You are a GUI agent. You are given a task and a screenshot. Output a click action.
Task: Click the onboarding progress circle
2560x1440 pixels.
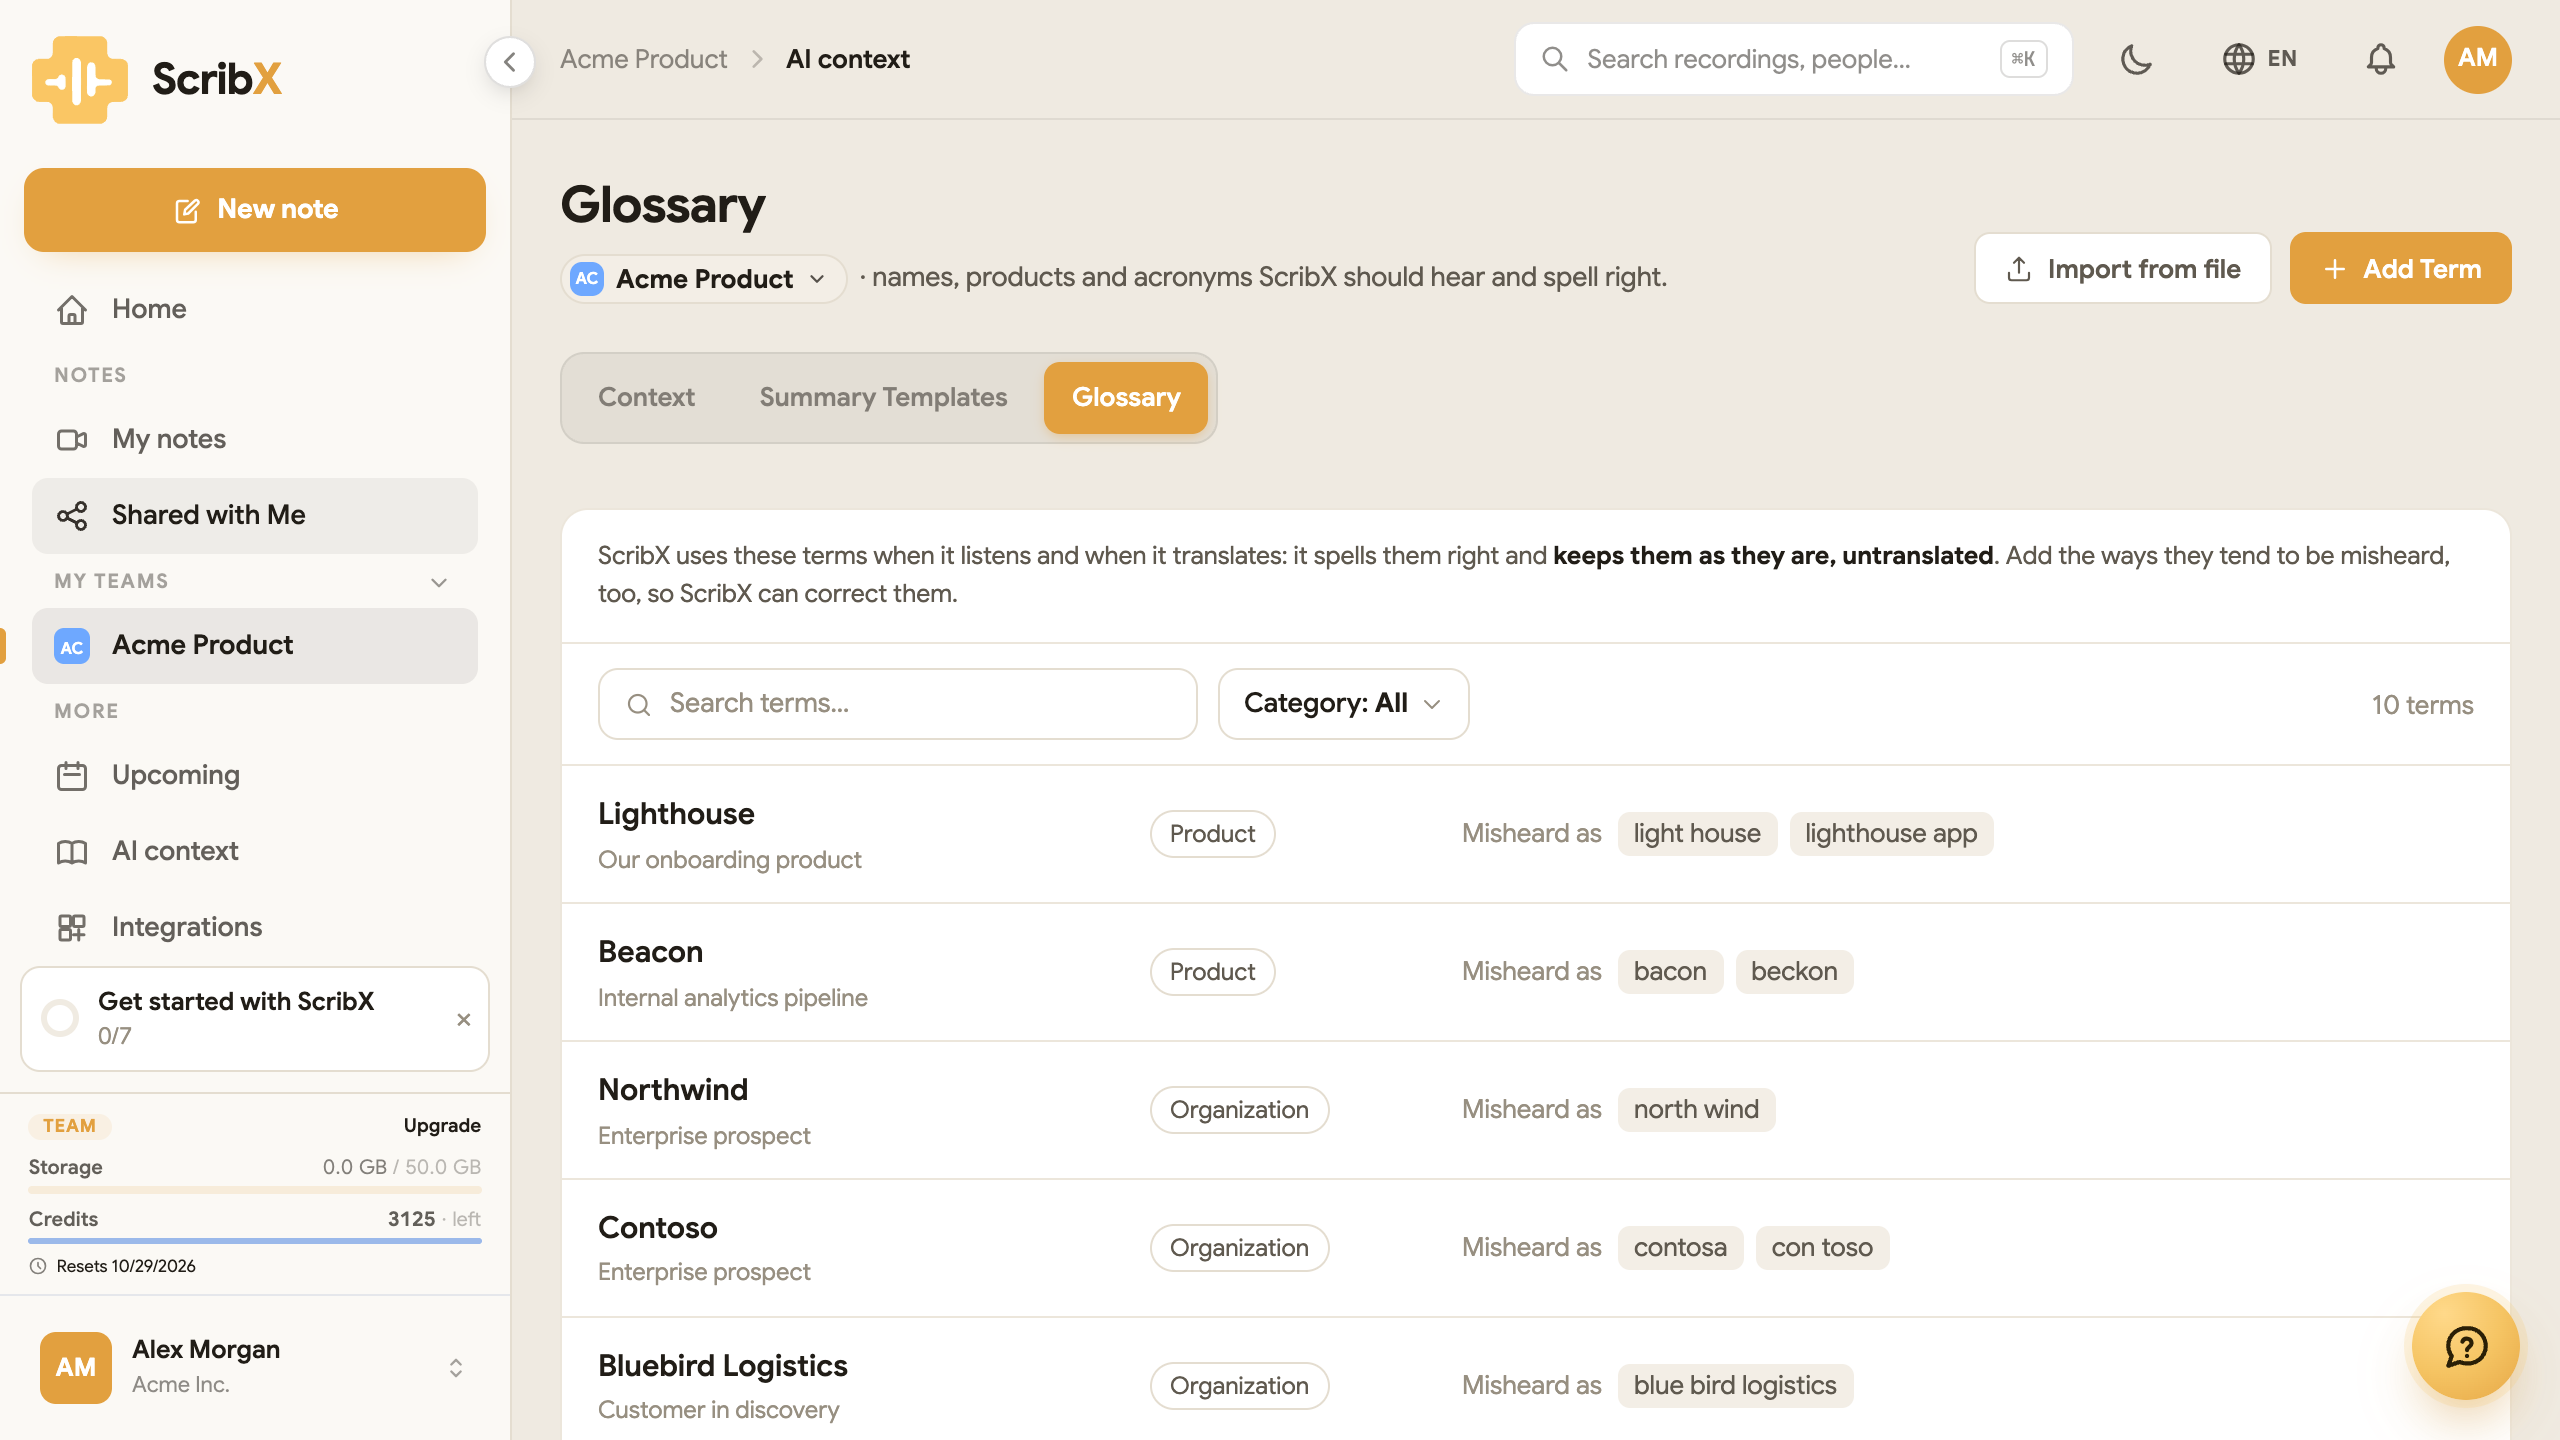click(x=60, y=1018)
